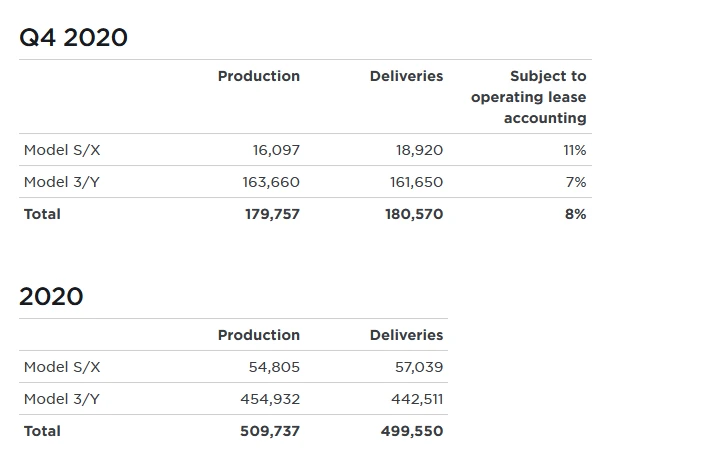Click the Q4 production value 16,097
This screenshot has height=453, width=719.
276,150
